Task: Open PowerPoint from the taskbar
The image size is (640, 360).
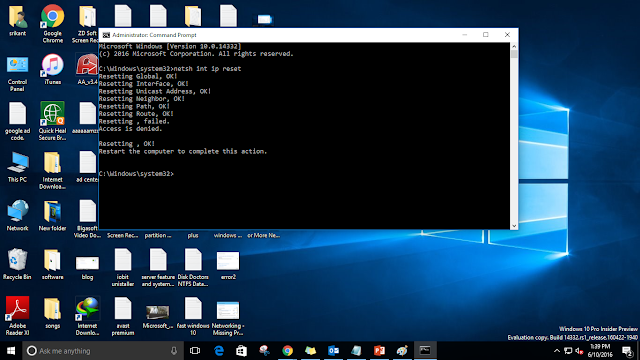Action: (x=379, y=351)
